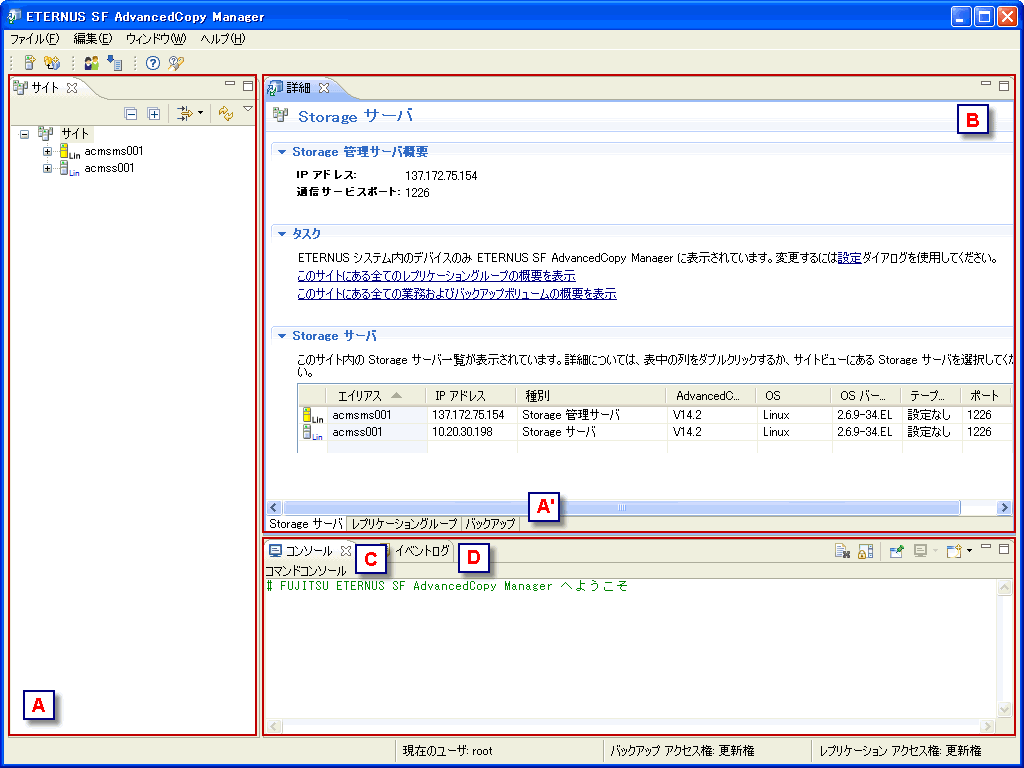Screen dimensions: 1024x768
Task: Sort table by 種別 column header
Action: [591, 396]
